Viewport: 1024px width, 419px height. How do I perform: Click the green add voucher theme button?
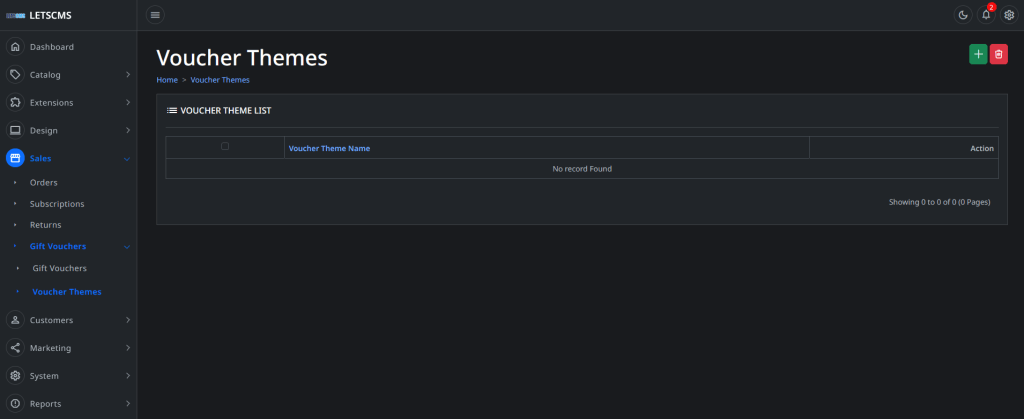click(978, 54)
